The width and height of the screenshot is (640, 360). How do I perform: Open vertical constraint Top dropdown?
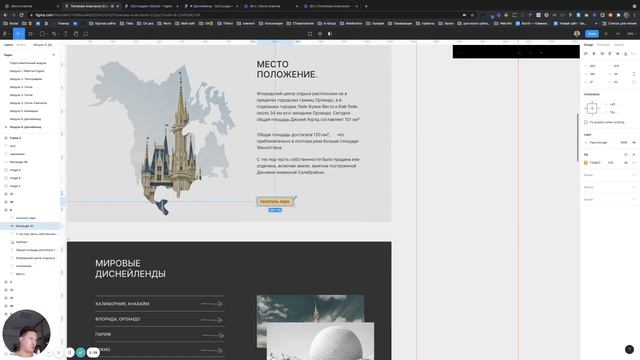(x=612, y=112)
